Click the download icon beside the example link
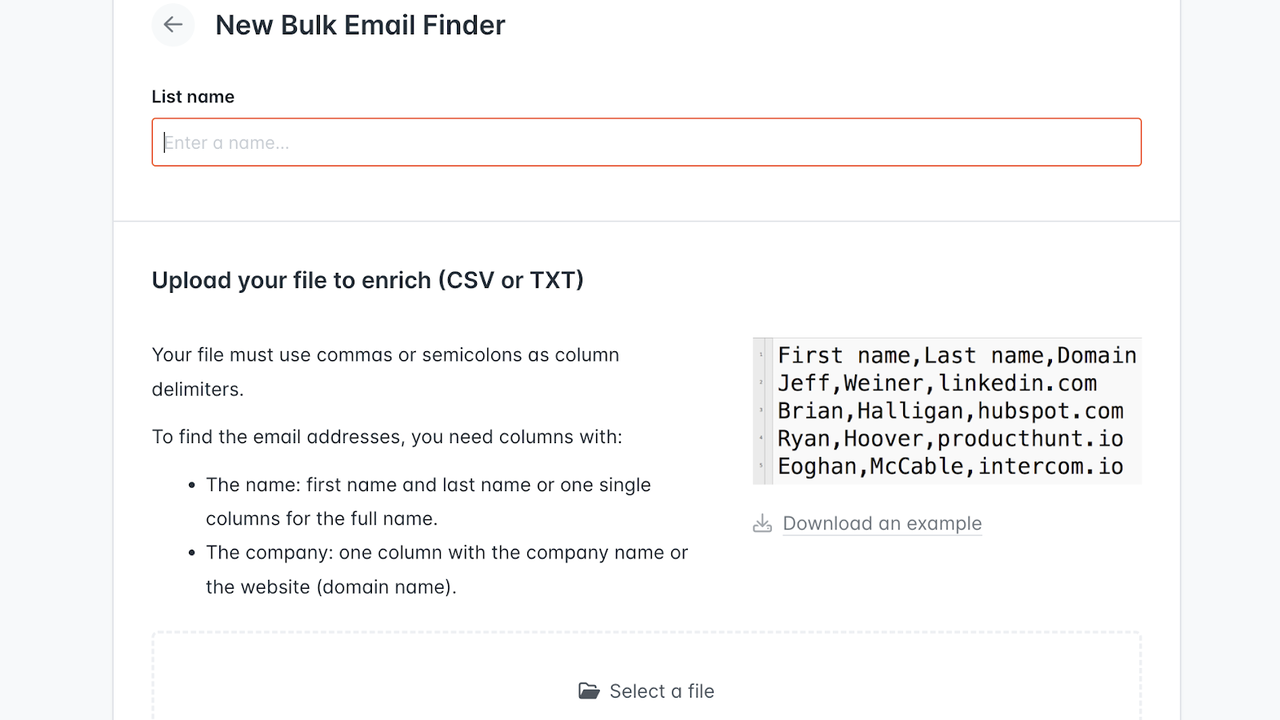1280x720 pixels. click(762, 523)
